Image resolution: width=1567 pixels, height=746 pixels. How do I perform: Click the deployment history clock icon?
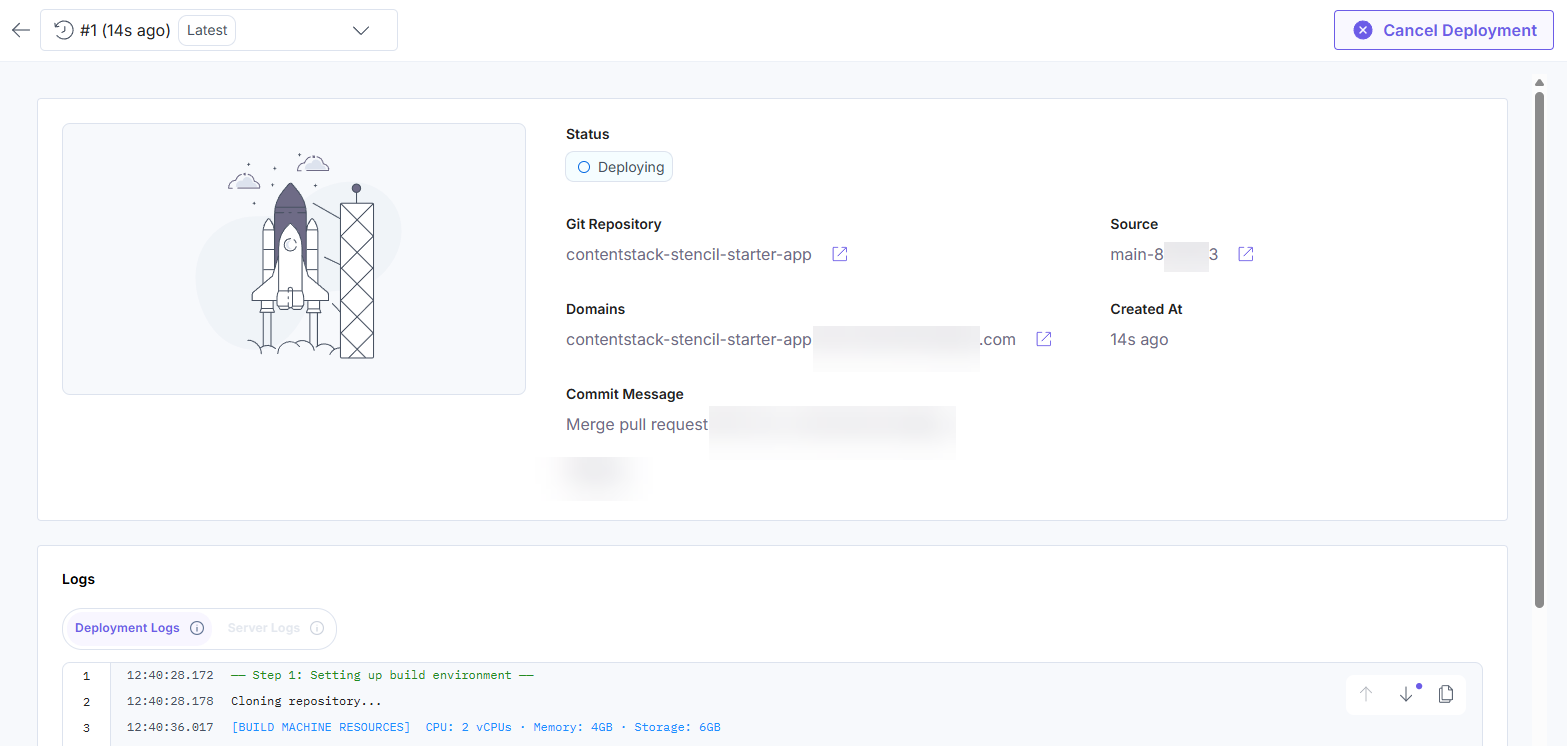click(63, 30)
